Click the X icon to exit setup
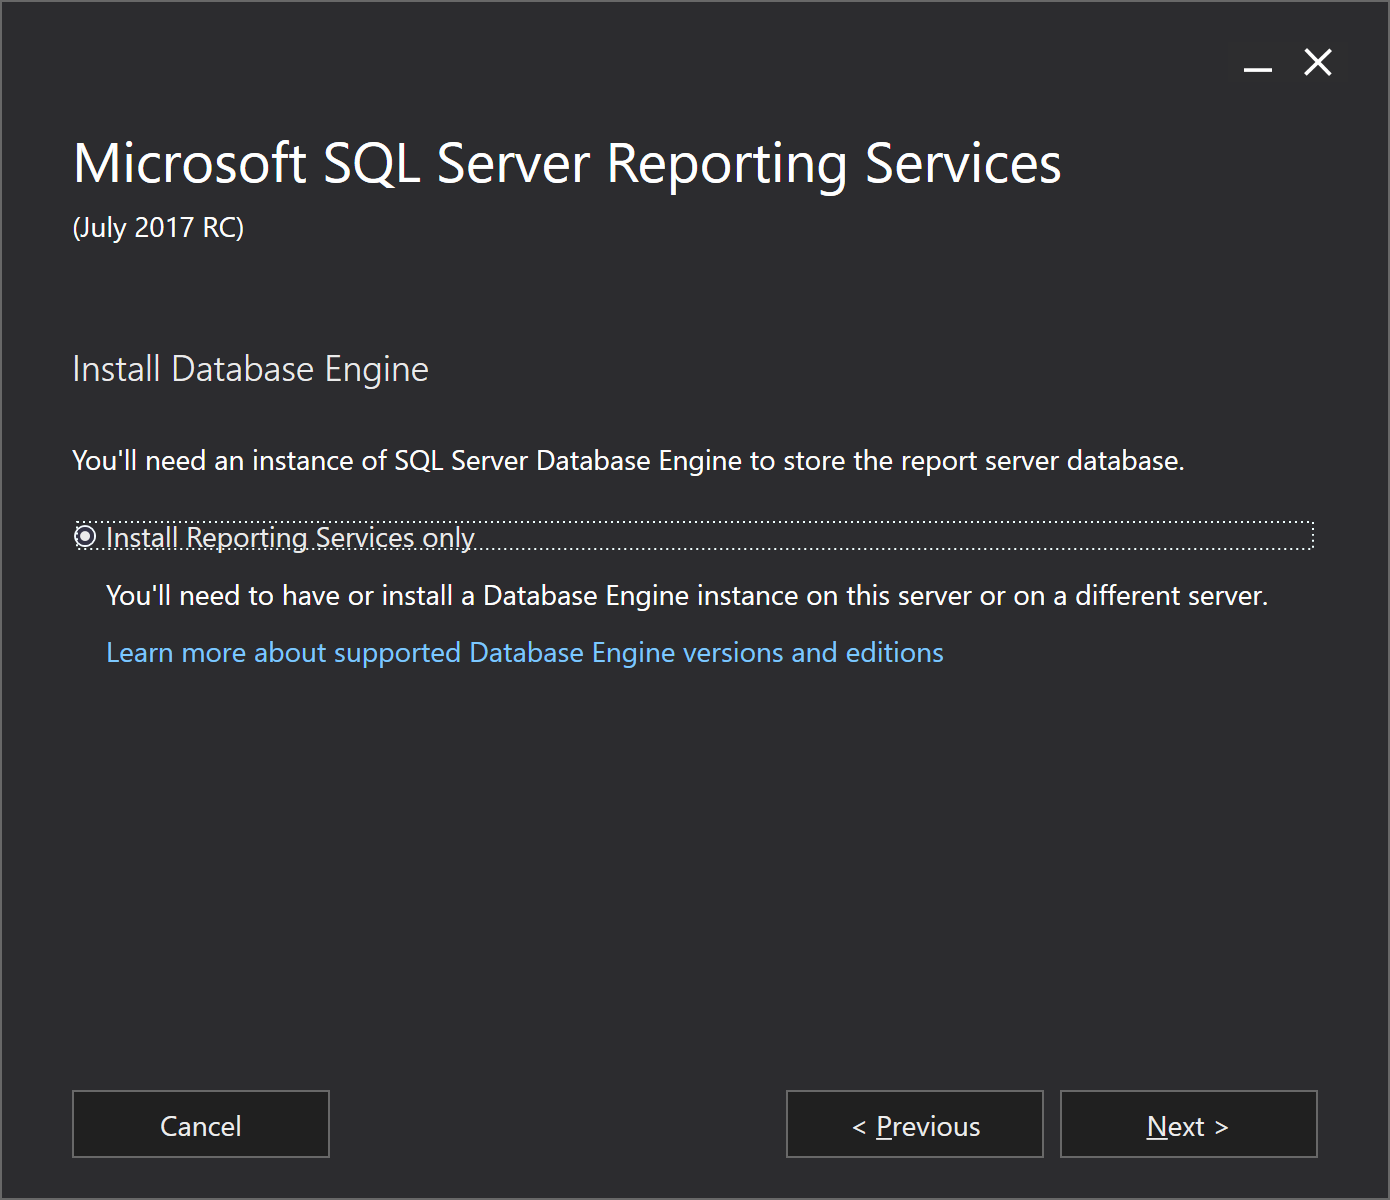1390x1200 pixels. 1317,63
